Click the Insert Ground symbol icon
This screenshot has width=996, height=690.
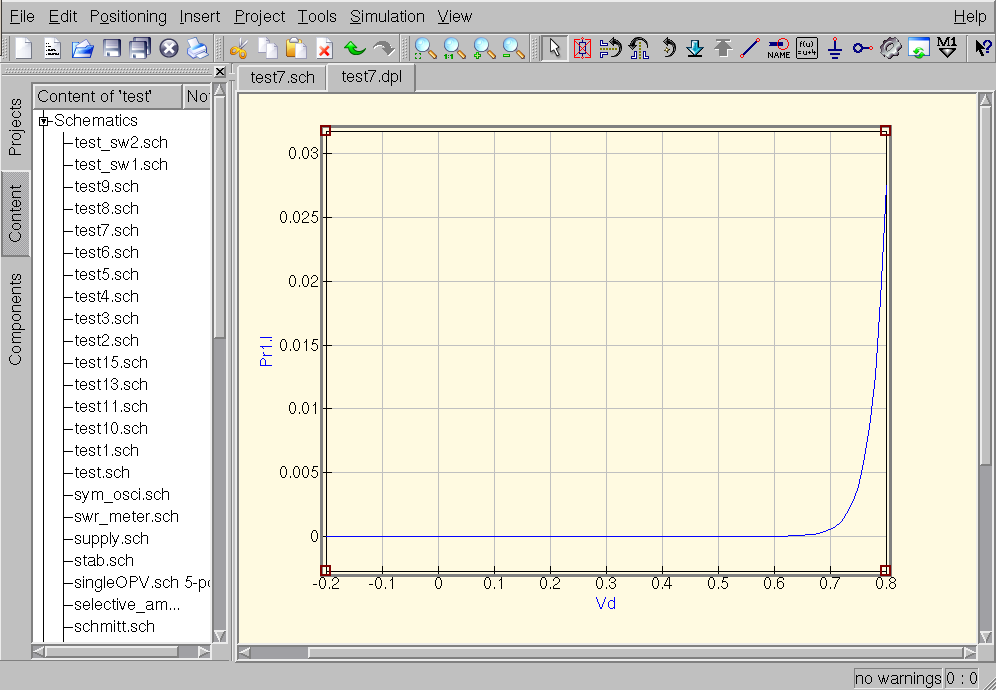pos(835,48)
